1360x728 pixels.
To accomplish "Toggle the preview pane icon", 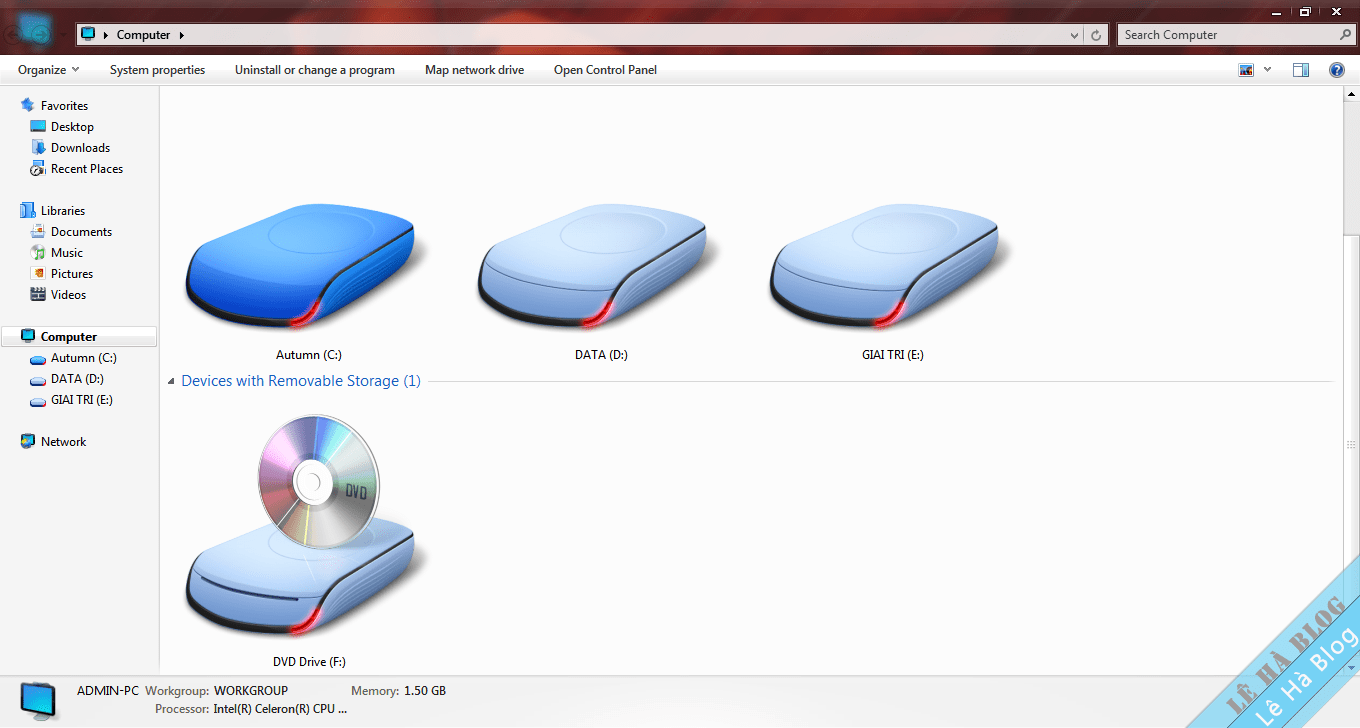I will click(1301, 70).
